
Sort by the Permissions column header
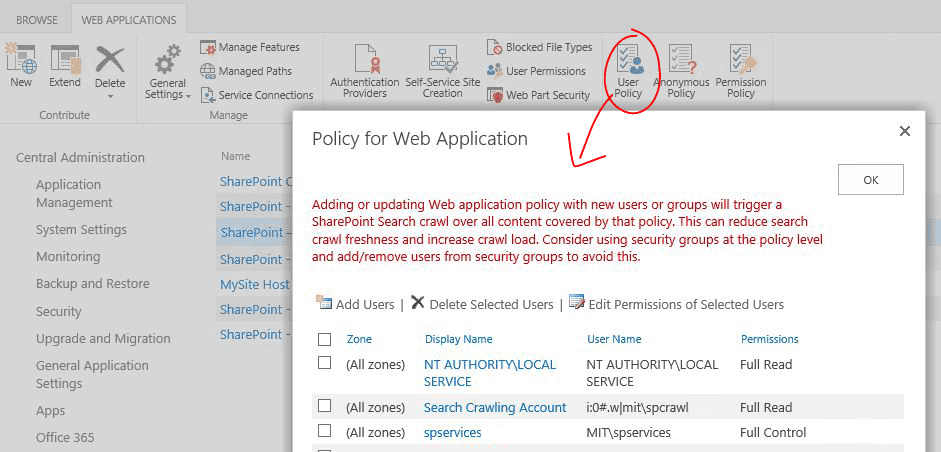click(x=770, y=339)
